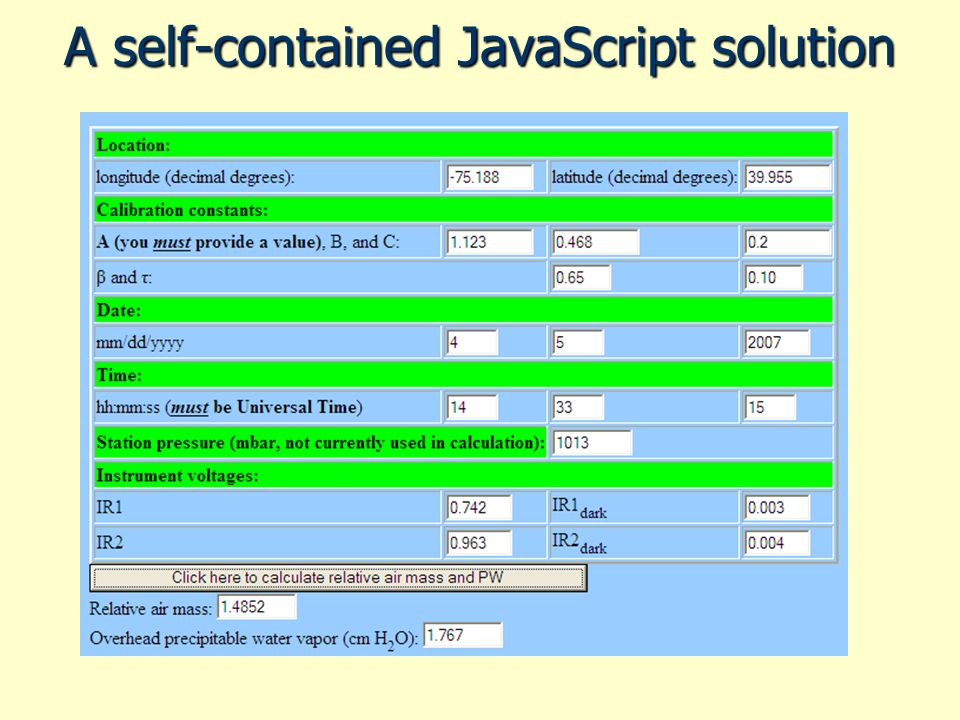Click the IR1 voltage field (0.742)

tap(479, 508)
